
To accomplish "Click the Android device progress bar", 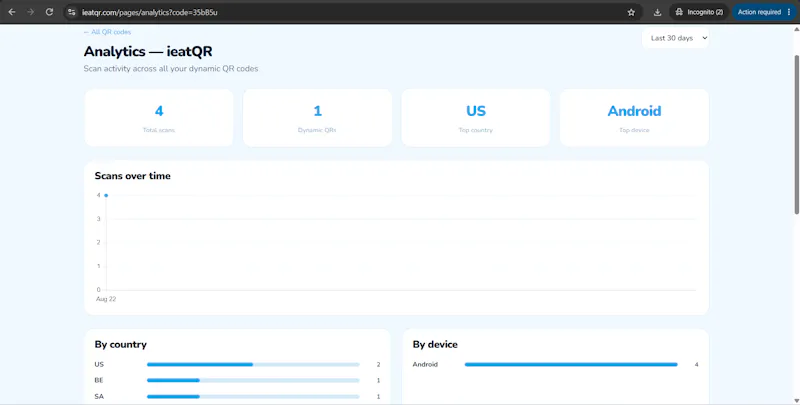I will (x=571, y=365).
